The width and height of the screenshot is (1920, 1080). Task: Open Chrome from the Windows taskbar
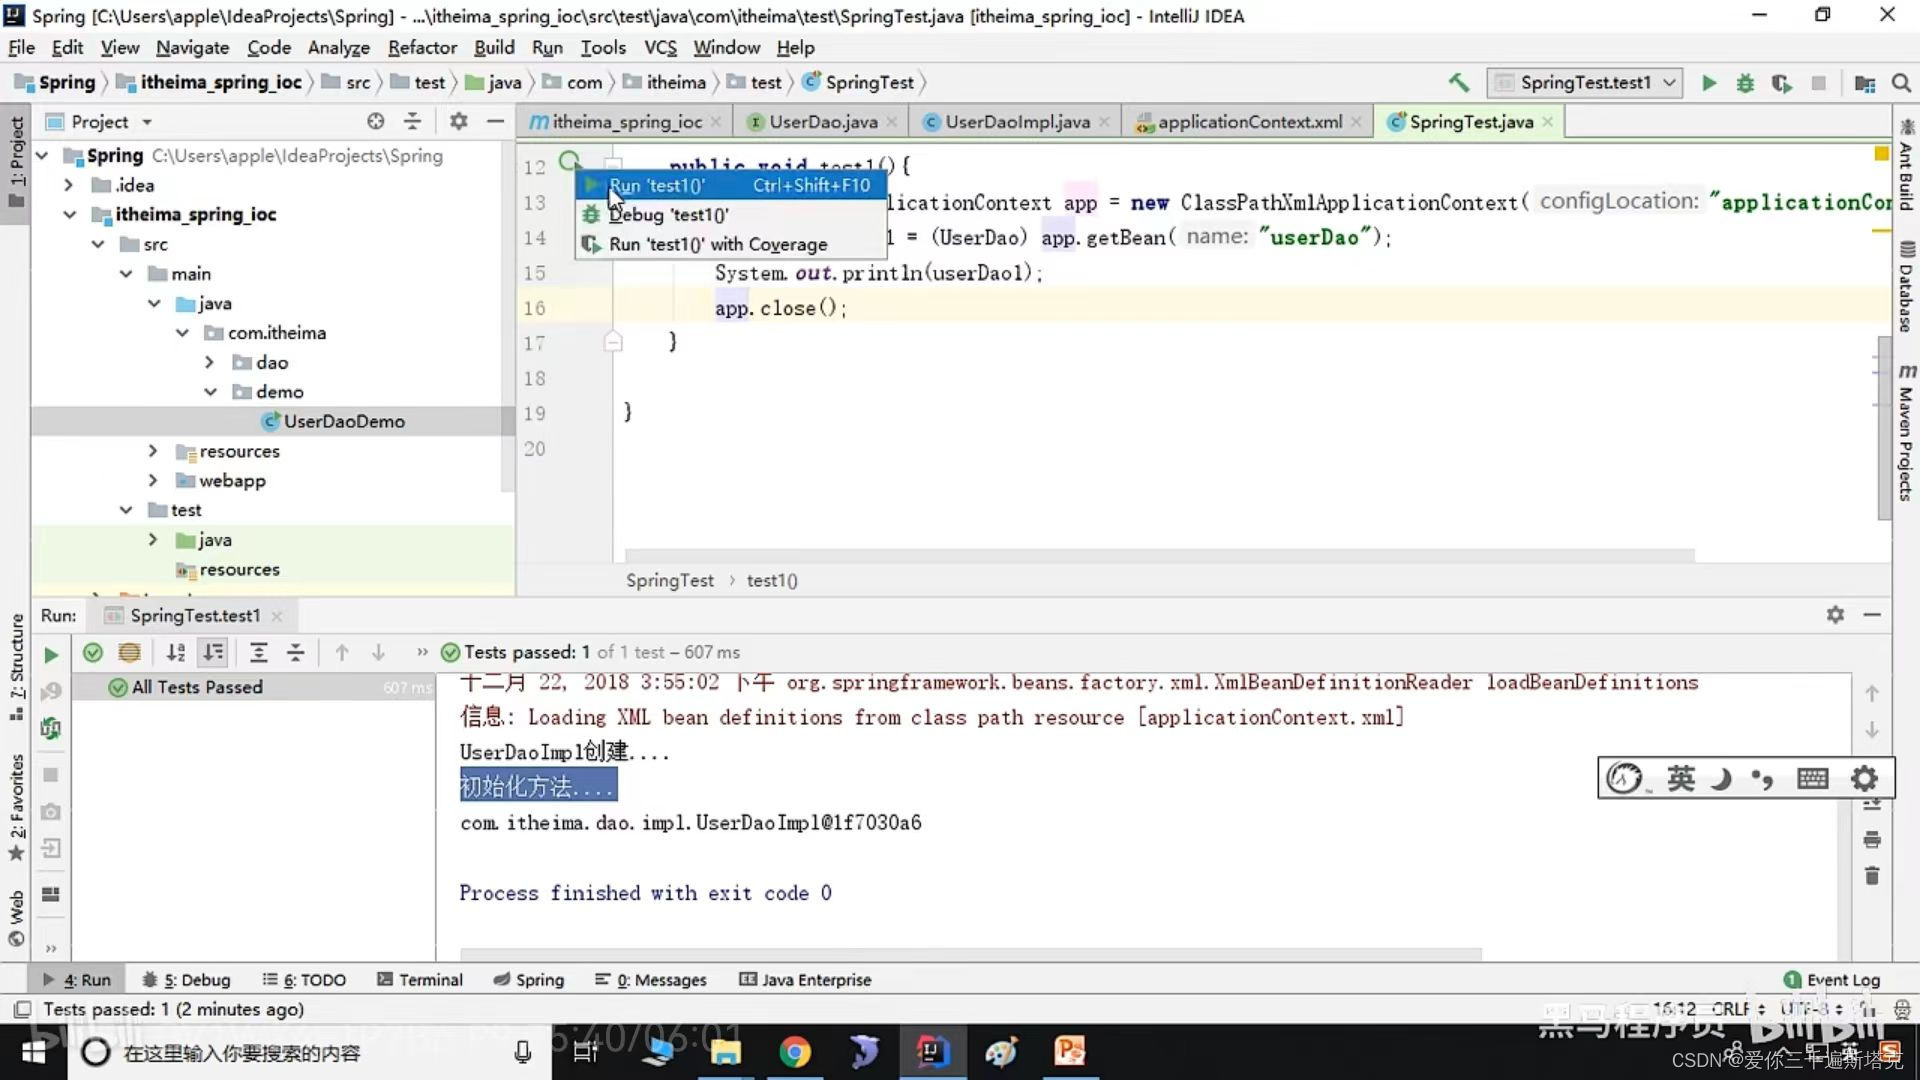pos(795,1052)
